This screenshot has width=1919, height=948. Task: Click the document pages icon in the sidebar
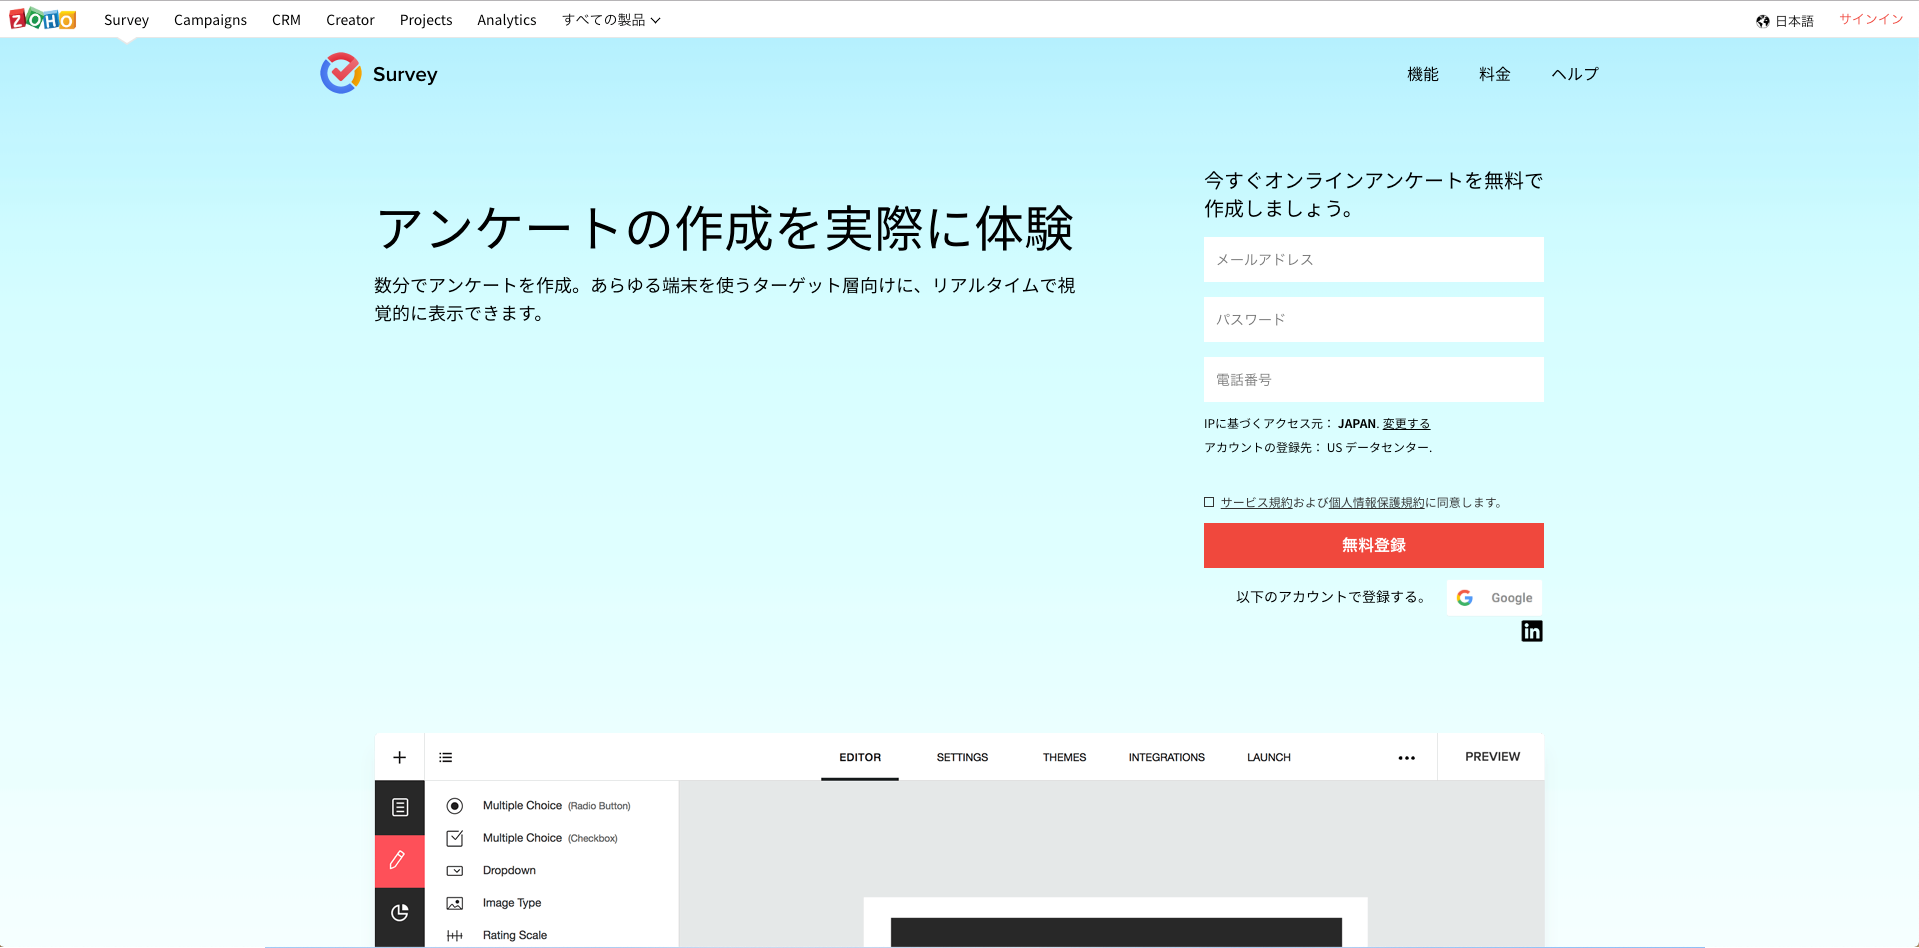(x=399, y=806)
